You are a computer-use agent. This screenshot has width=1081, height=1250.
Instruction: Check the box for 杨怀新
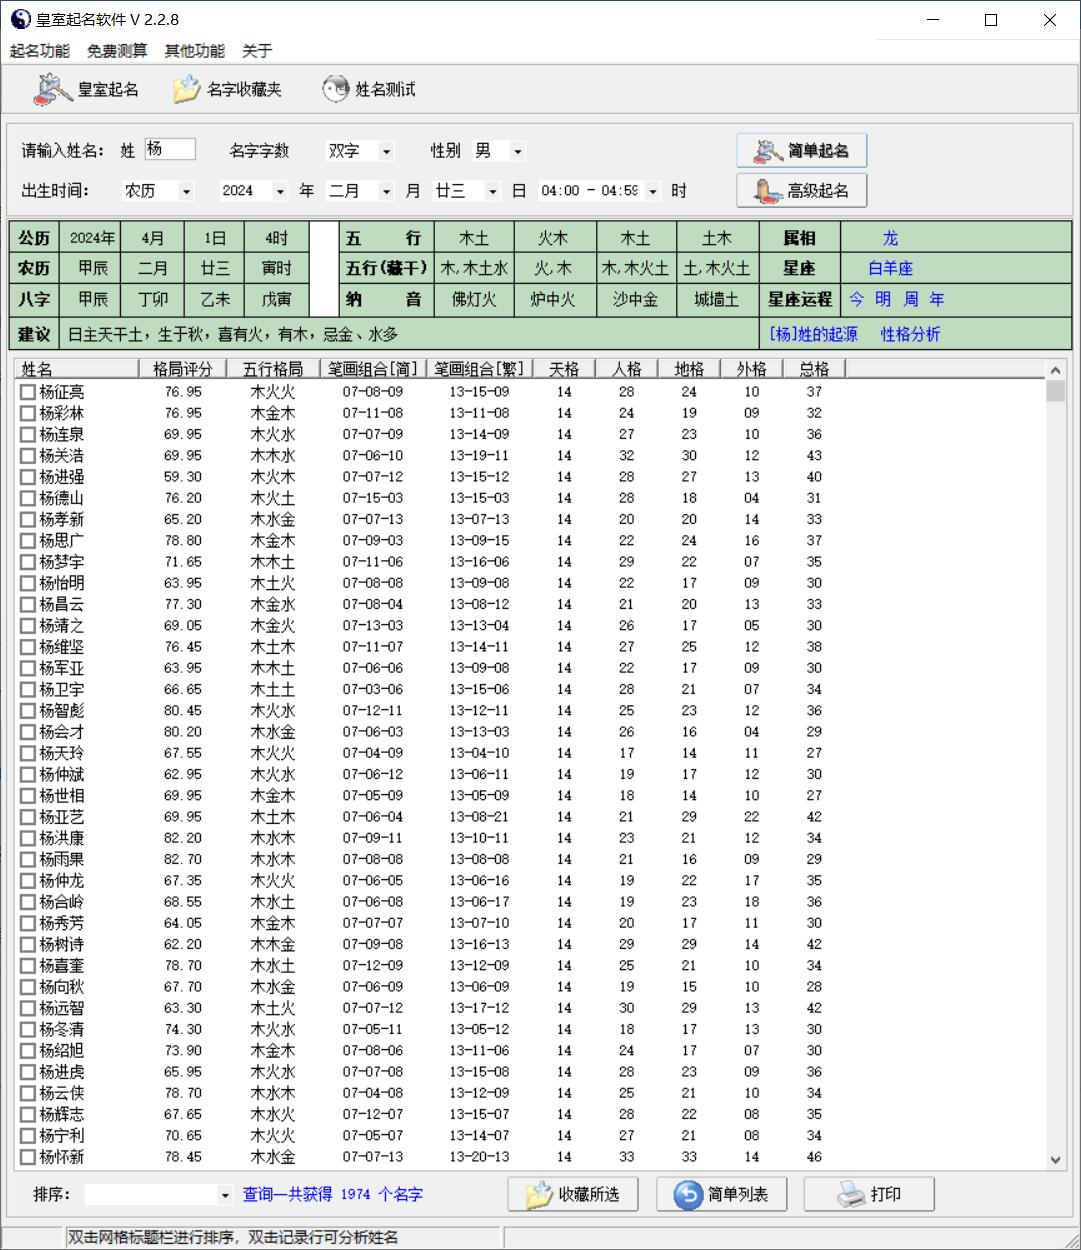tap(28, 1157)
